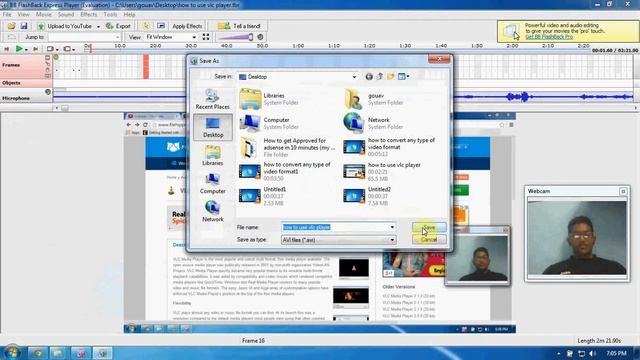Click the Cancel button in Save As dialog
The image size is (640, 360).
coord(429,240)
